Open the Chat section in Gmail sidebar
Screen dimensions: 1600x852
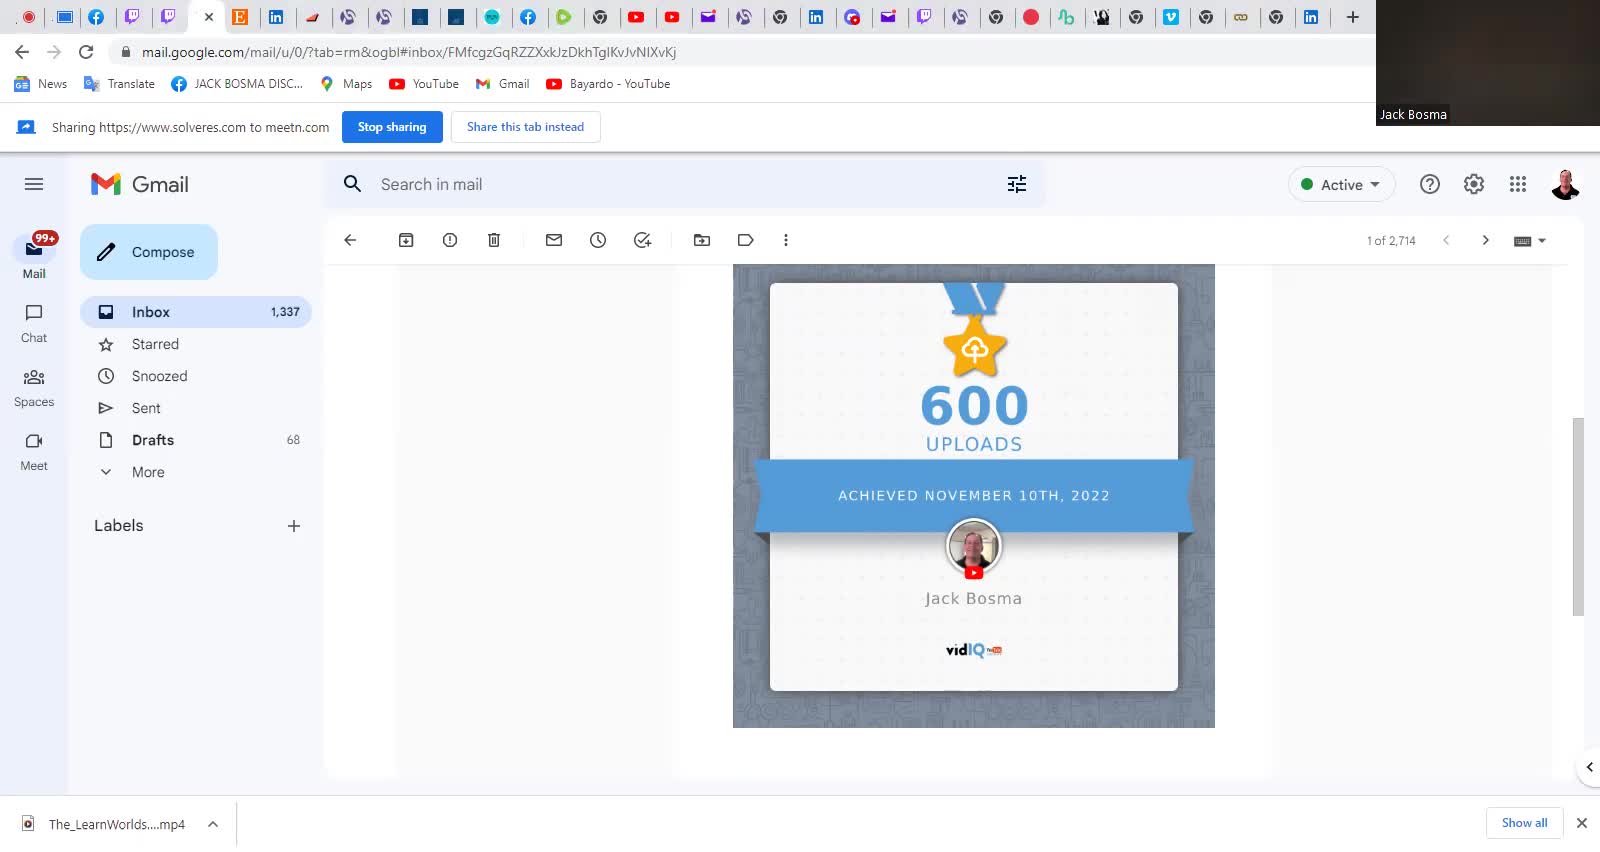[x=34, y=323]
